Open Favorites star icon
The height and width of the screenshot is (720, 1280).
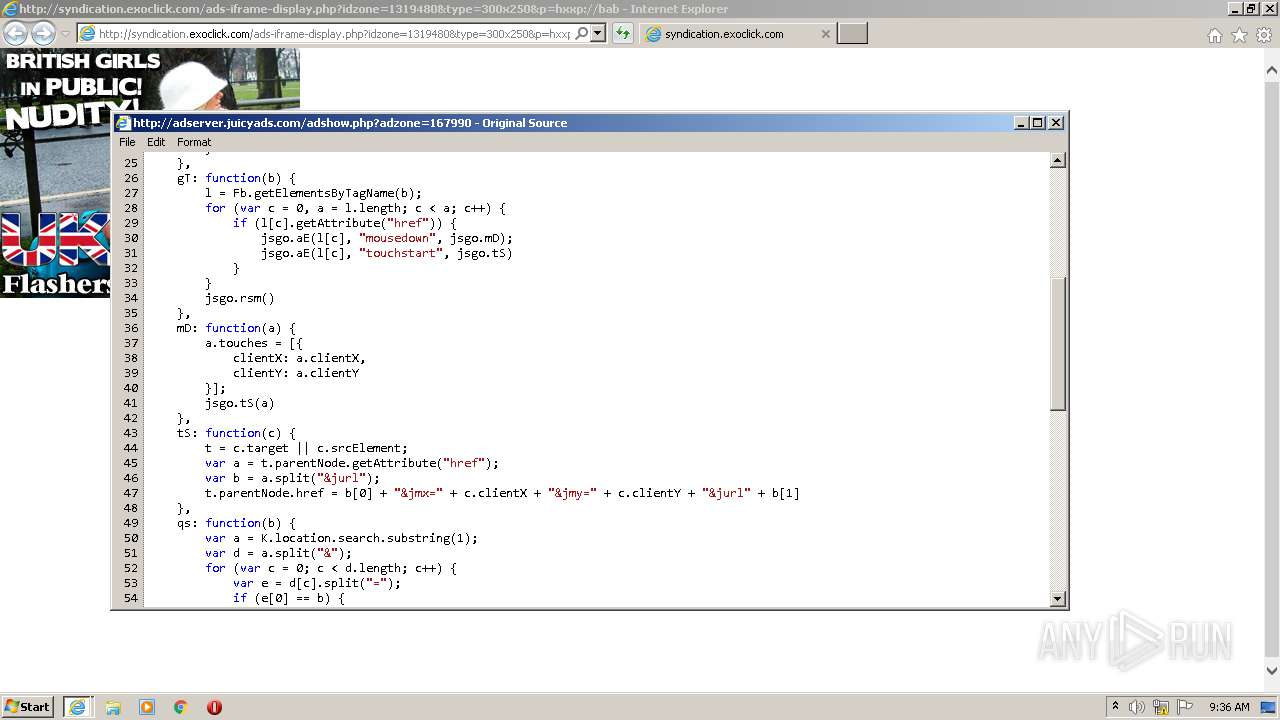[1239, 35]
